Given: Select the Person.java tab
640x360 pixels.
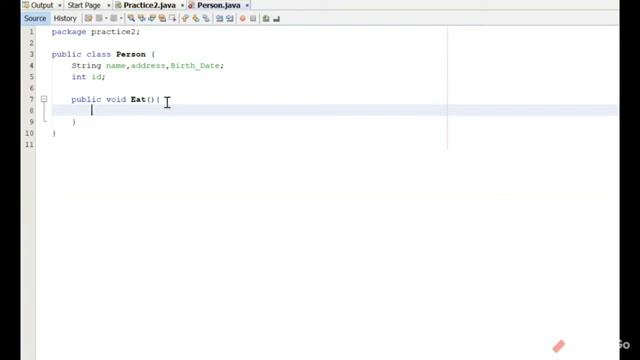Looking at the screenshot, I should tap(219, 5).
